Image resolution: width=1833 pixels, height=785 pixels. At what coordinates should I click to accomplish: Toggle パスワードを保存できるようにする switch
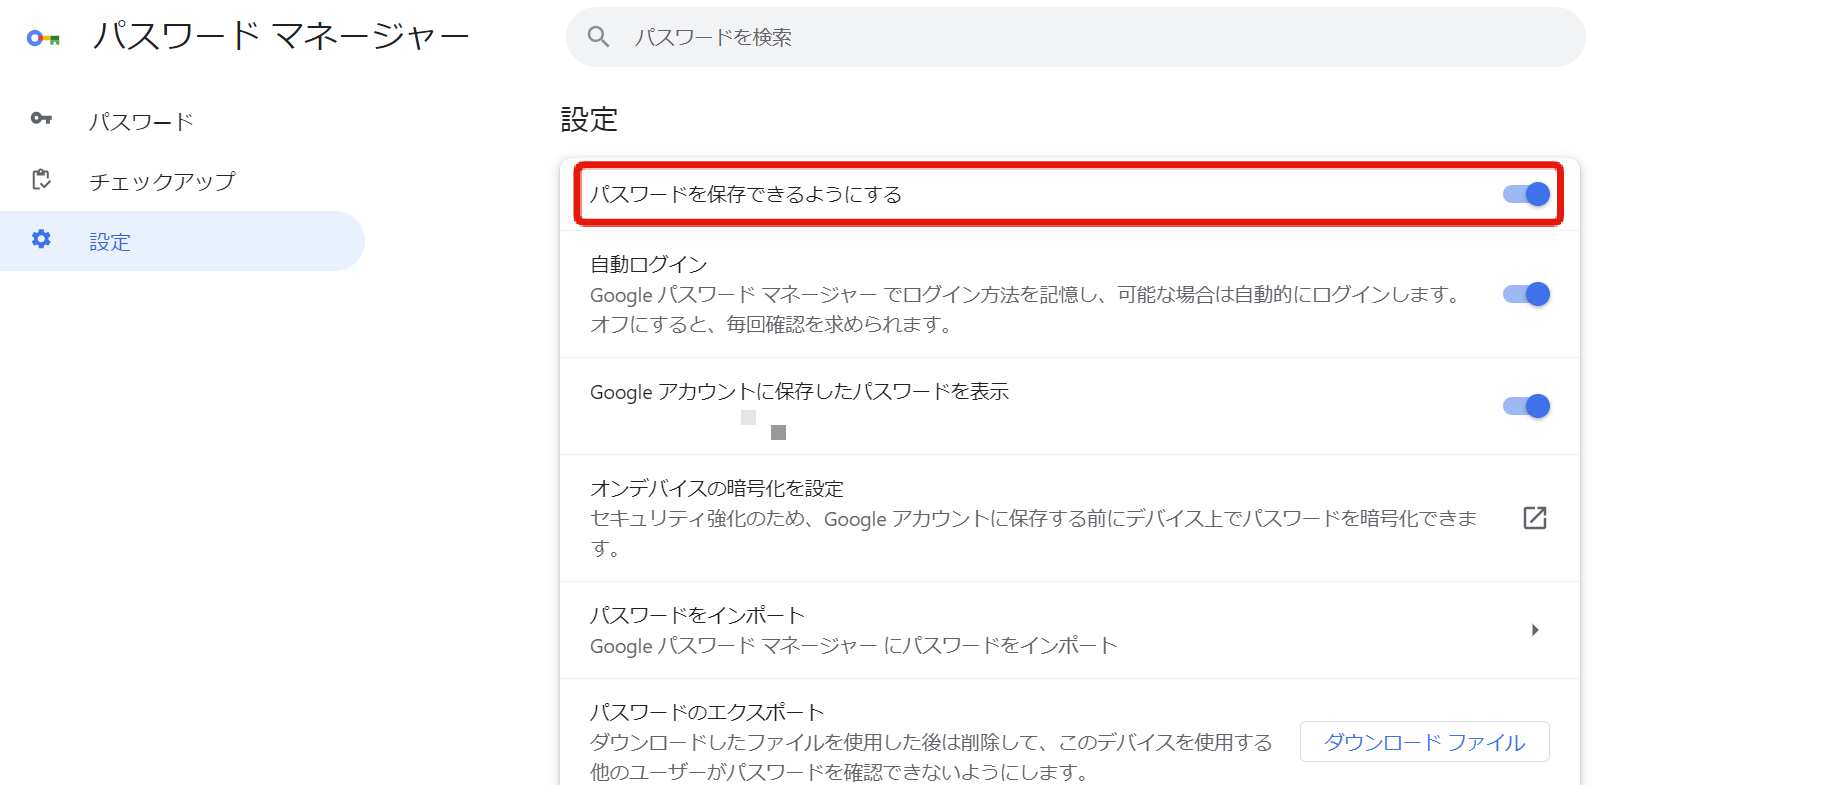coord(1526,194)
